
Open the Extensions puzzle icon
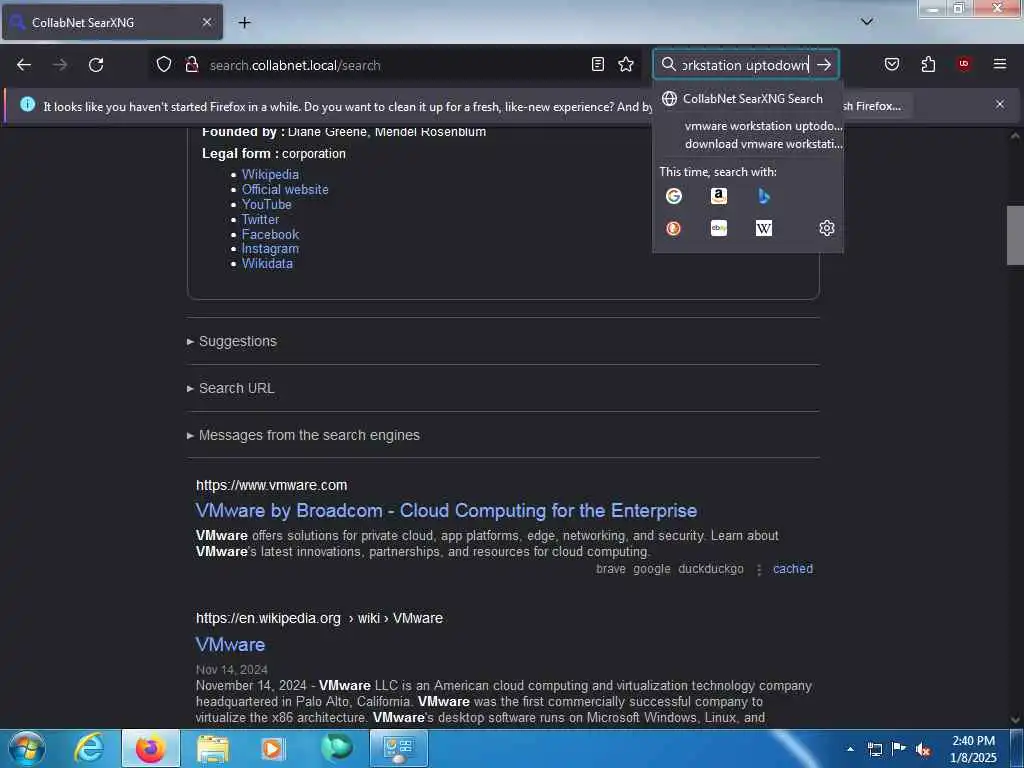(928, 64)
